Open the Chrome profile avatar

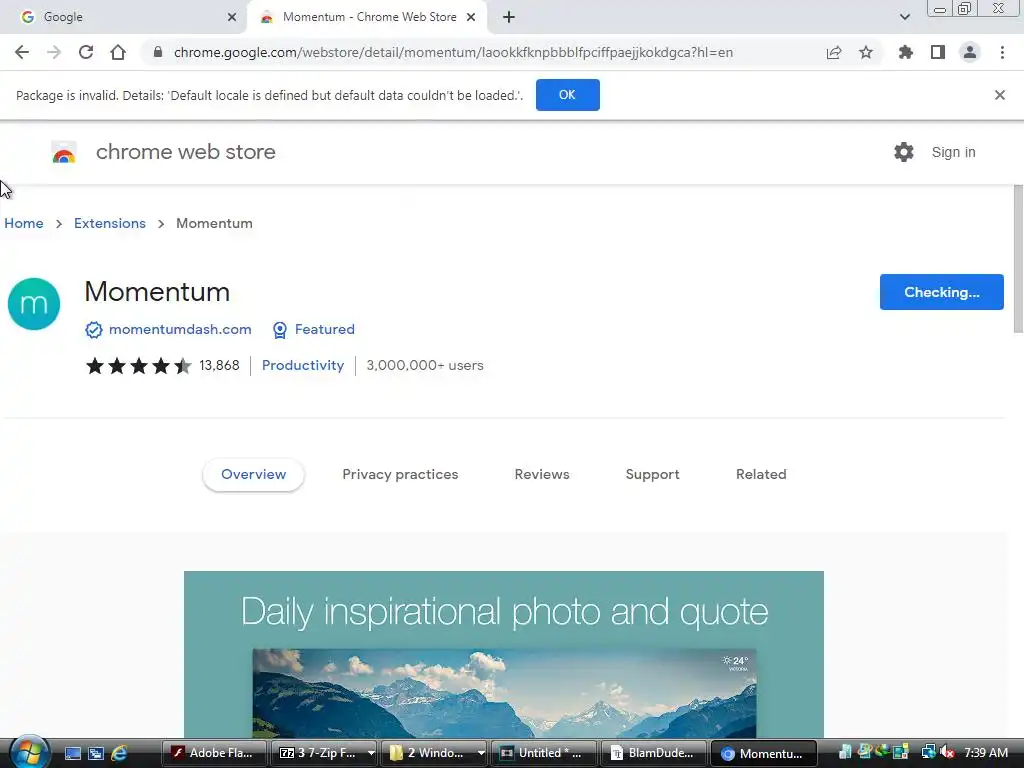[970, 52]
